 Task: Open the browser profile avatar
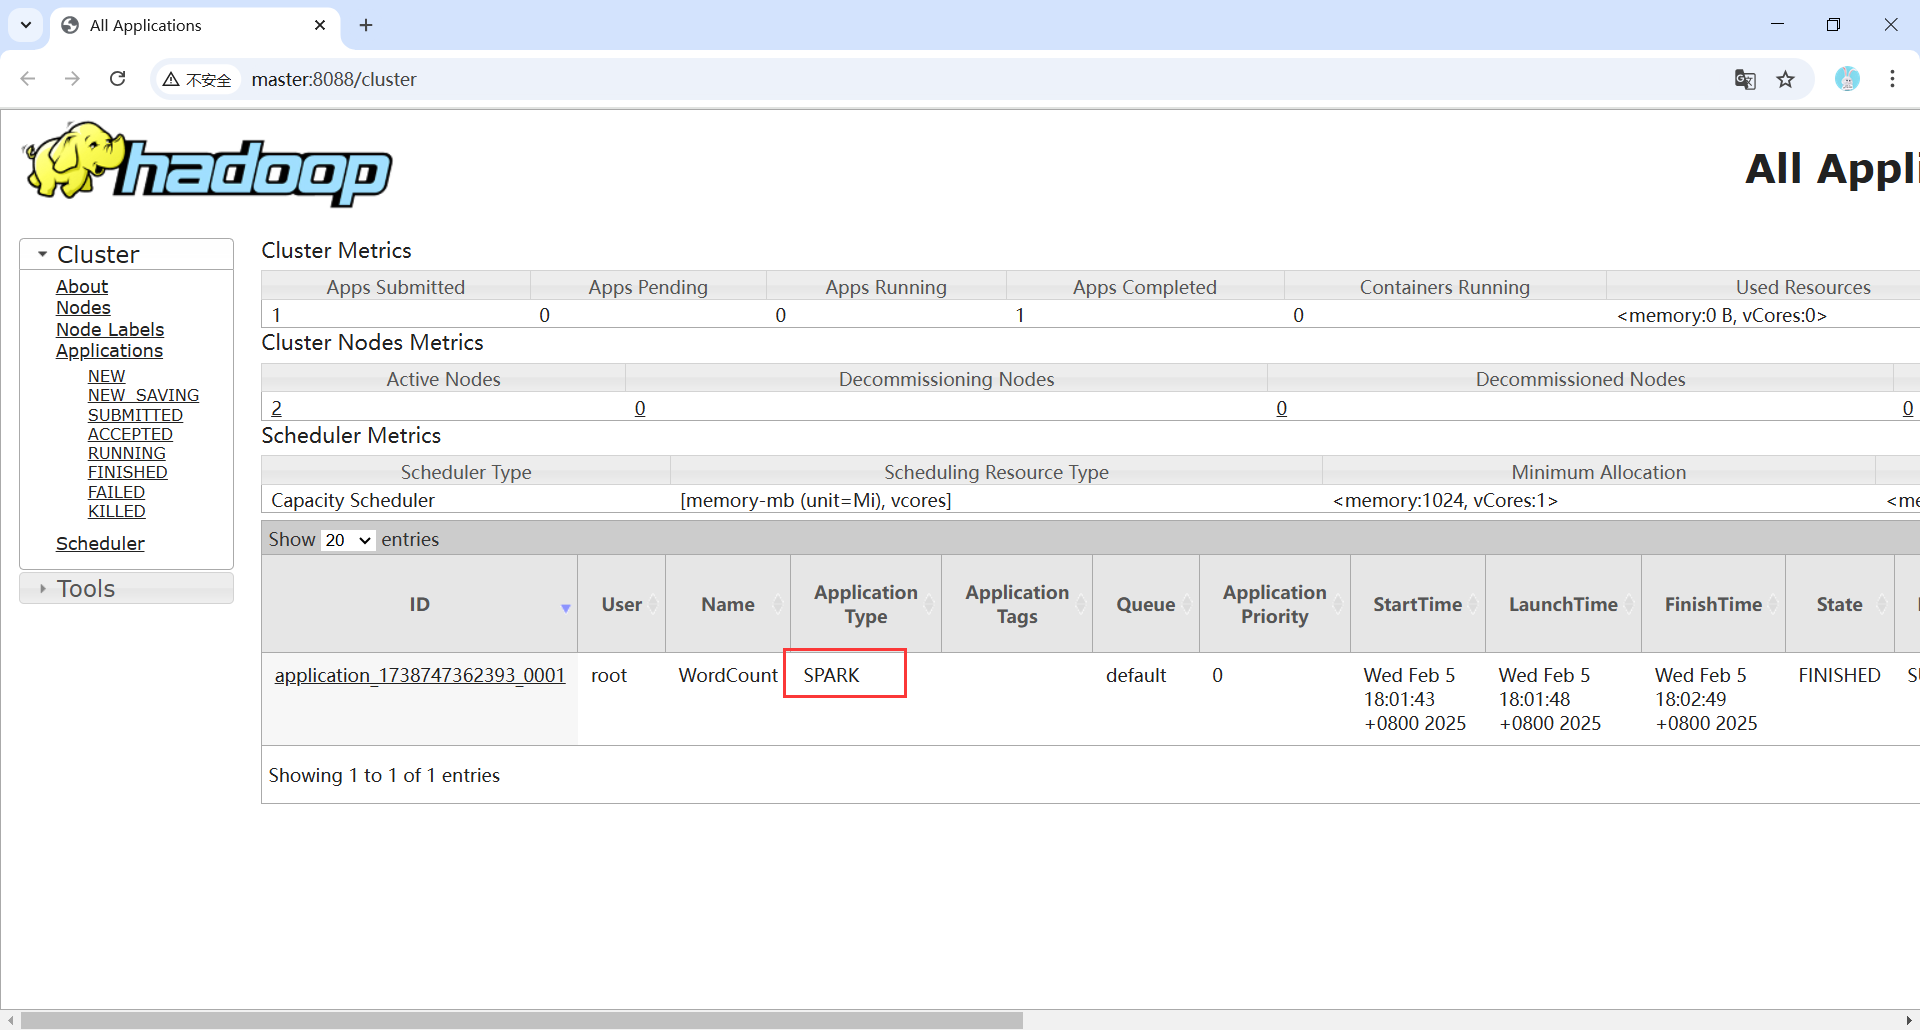1847,79
